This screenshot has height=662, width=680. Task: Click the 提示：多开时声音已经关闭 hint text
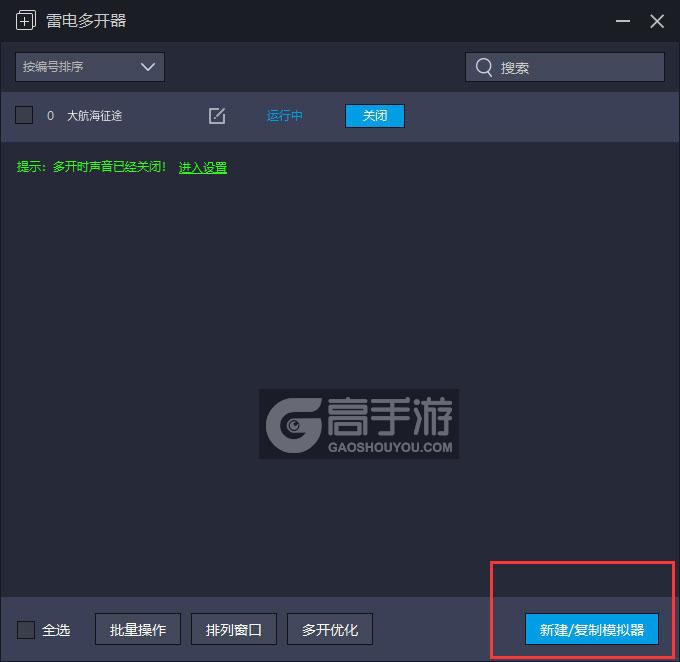[91, 167]
